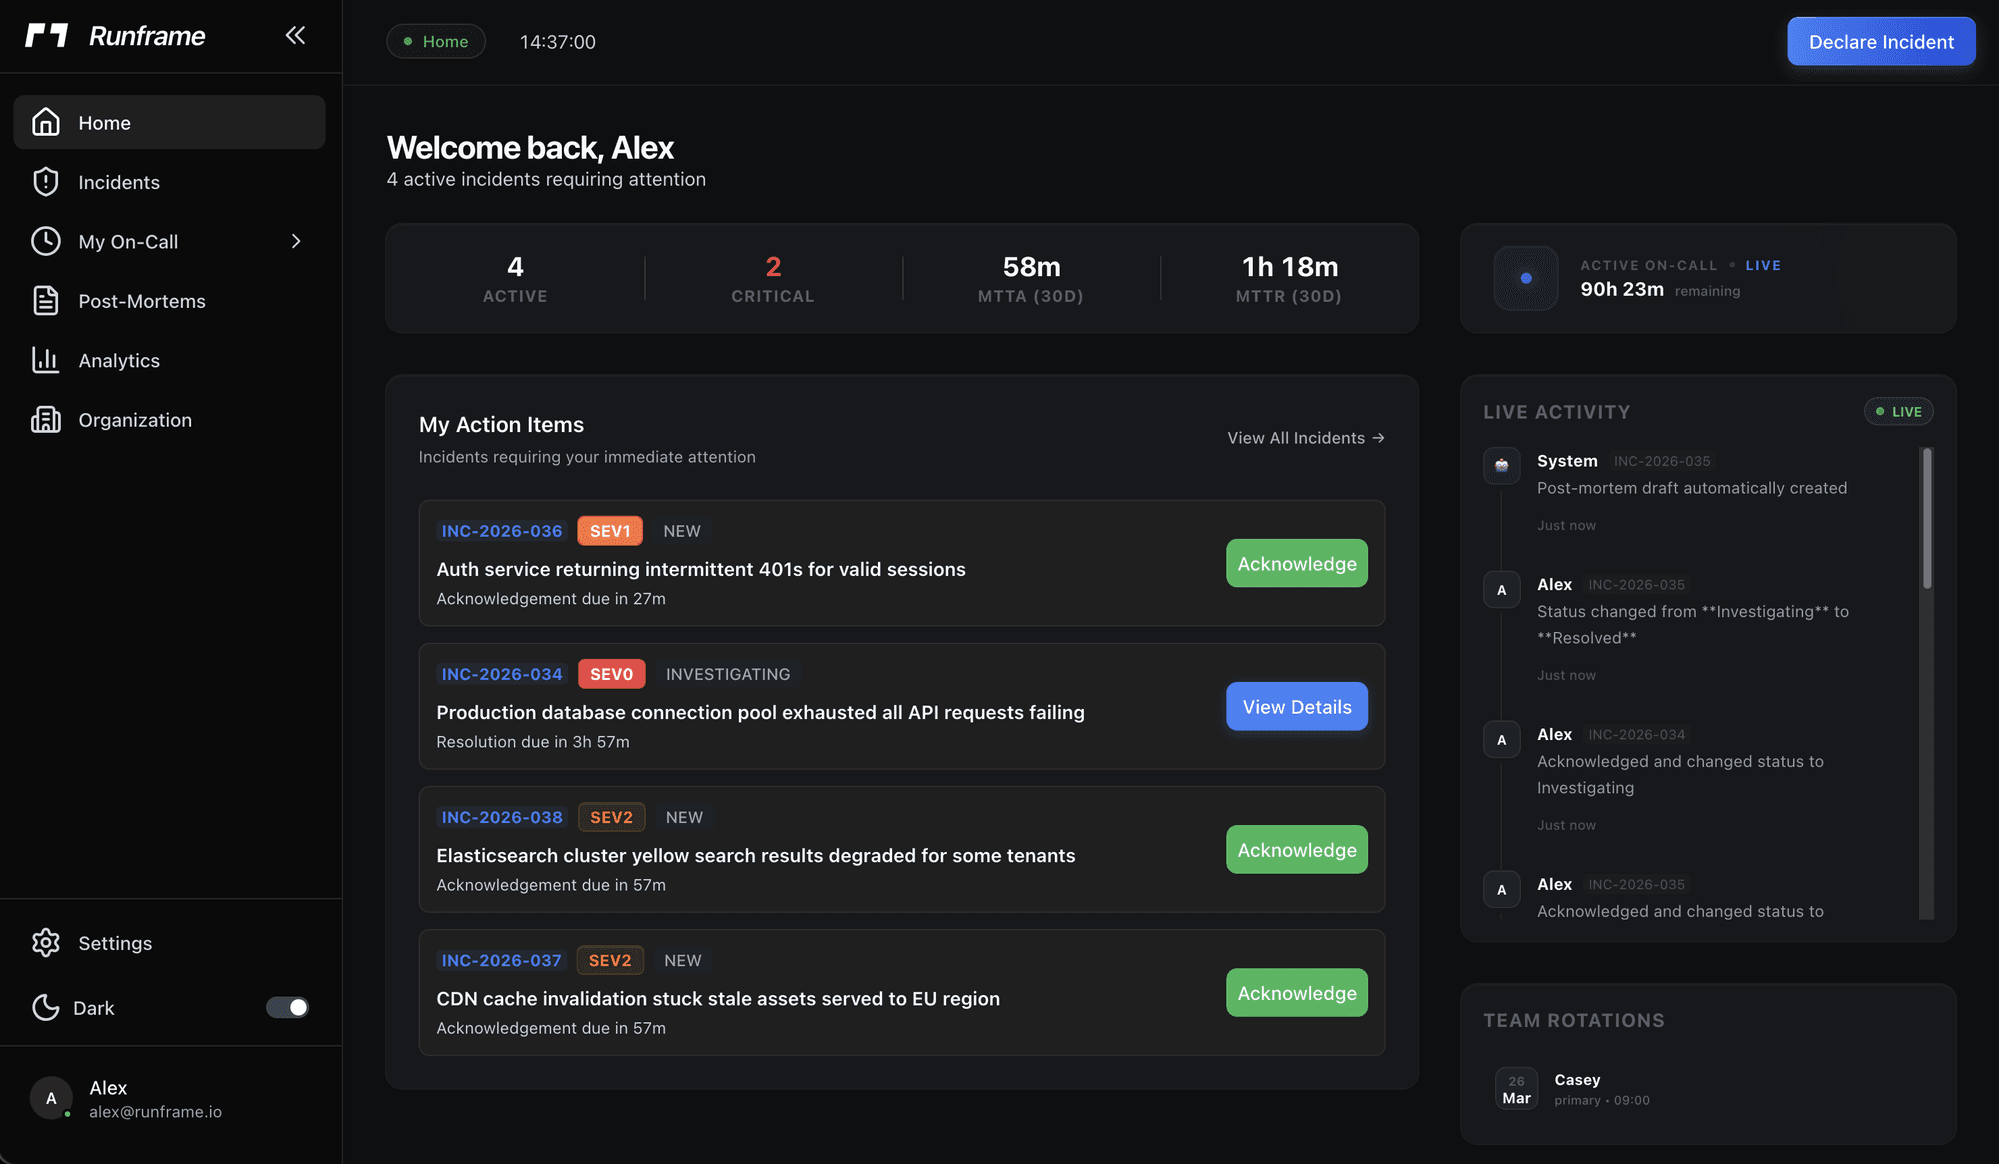This screenshot has height=1164, width=1999.
Task: Toggle Dark mode off
Action: pos(287,1007)
